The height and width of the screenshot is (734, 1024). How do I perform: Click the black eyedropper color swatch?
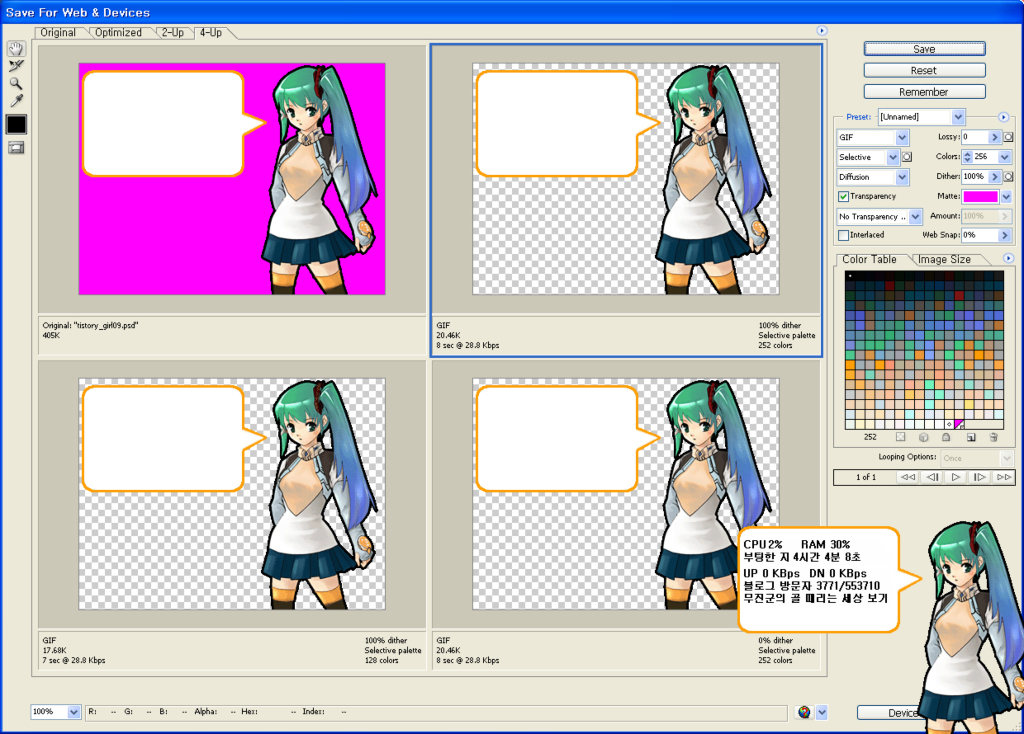coord(16,124)
